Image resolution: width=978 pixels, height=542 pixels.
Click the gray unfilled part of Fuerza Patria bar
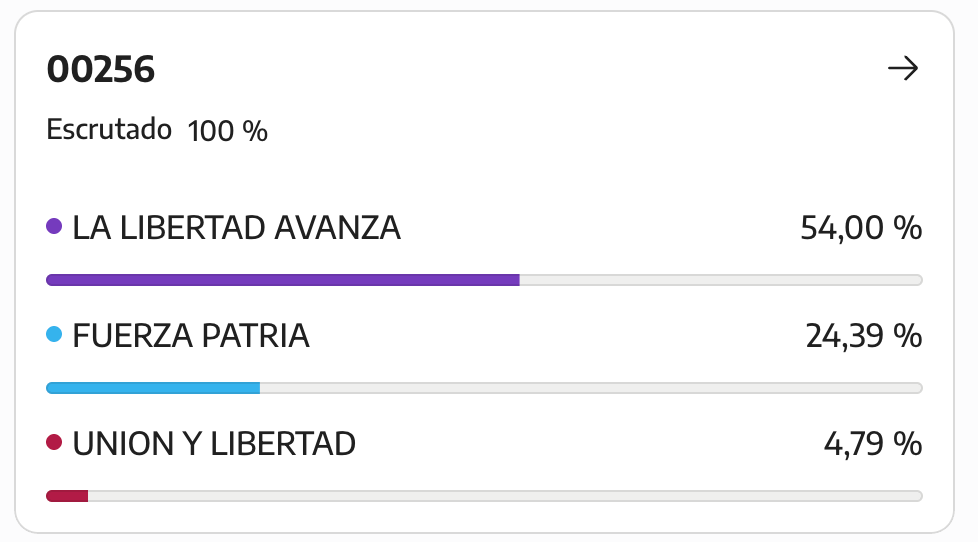coord(591,388)
